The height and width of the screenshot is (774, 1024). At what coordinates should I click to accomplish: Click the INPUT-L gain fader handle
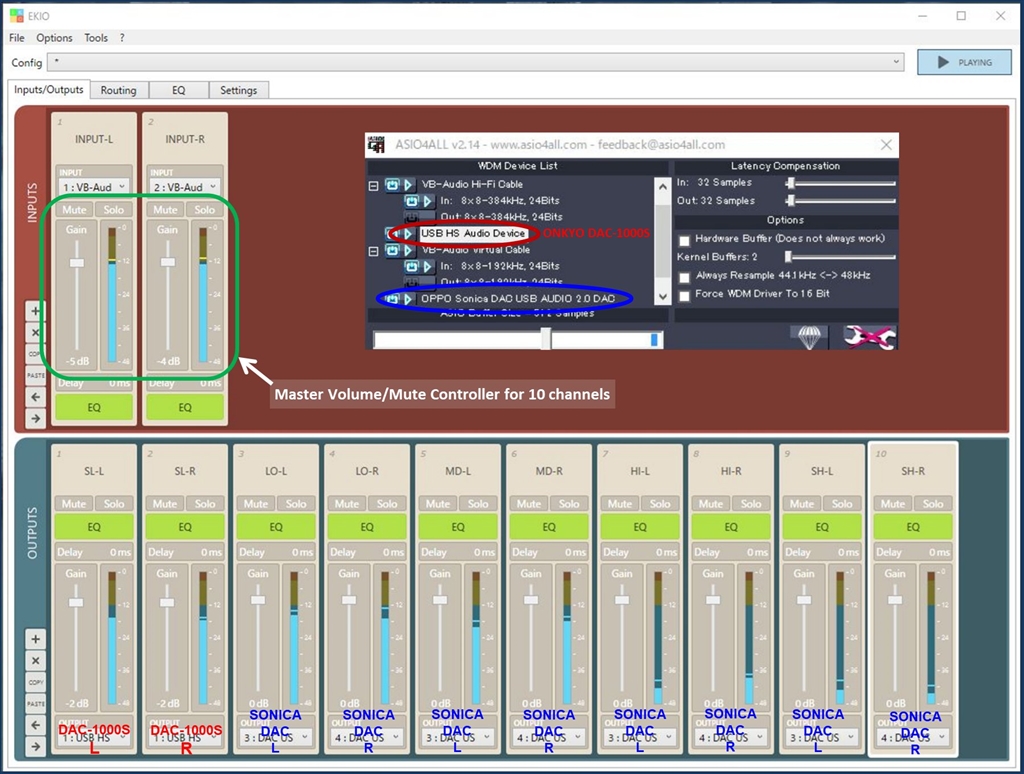[76, 262]
